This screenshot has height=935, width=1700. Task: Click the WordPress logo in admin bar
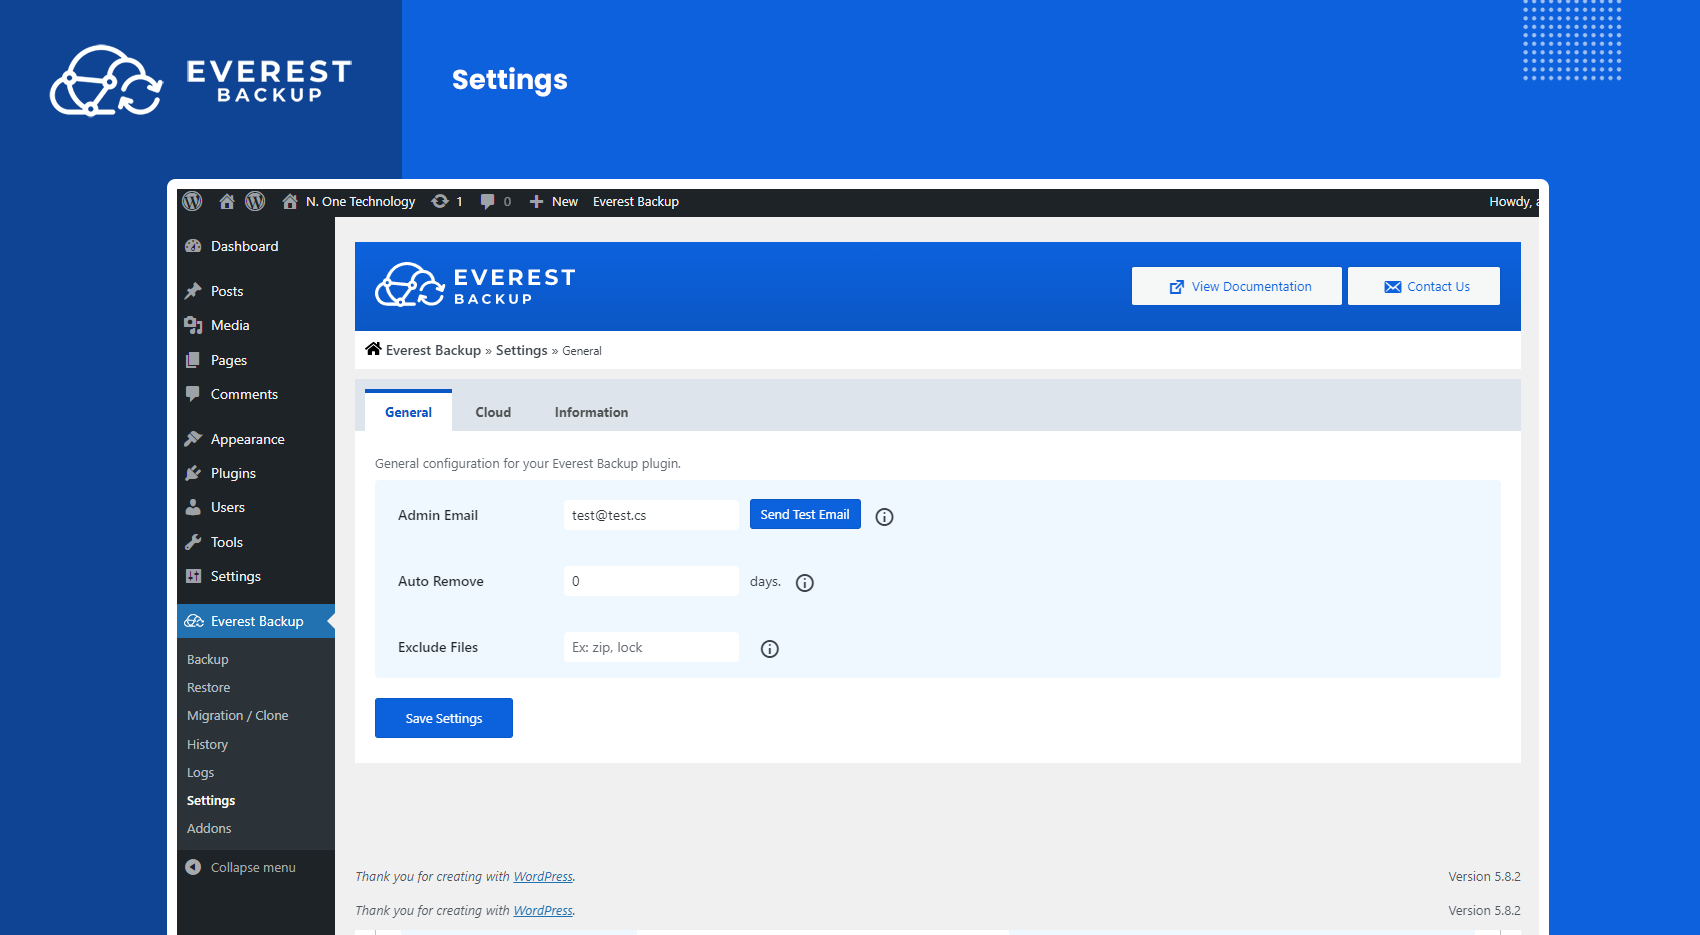point(192,201)
